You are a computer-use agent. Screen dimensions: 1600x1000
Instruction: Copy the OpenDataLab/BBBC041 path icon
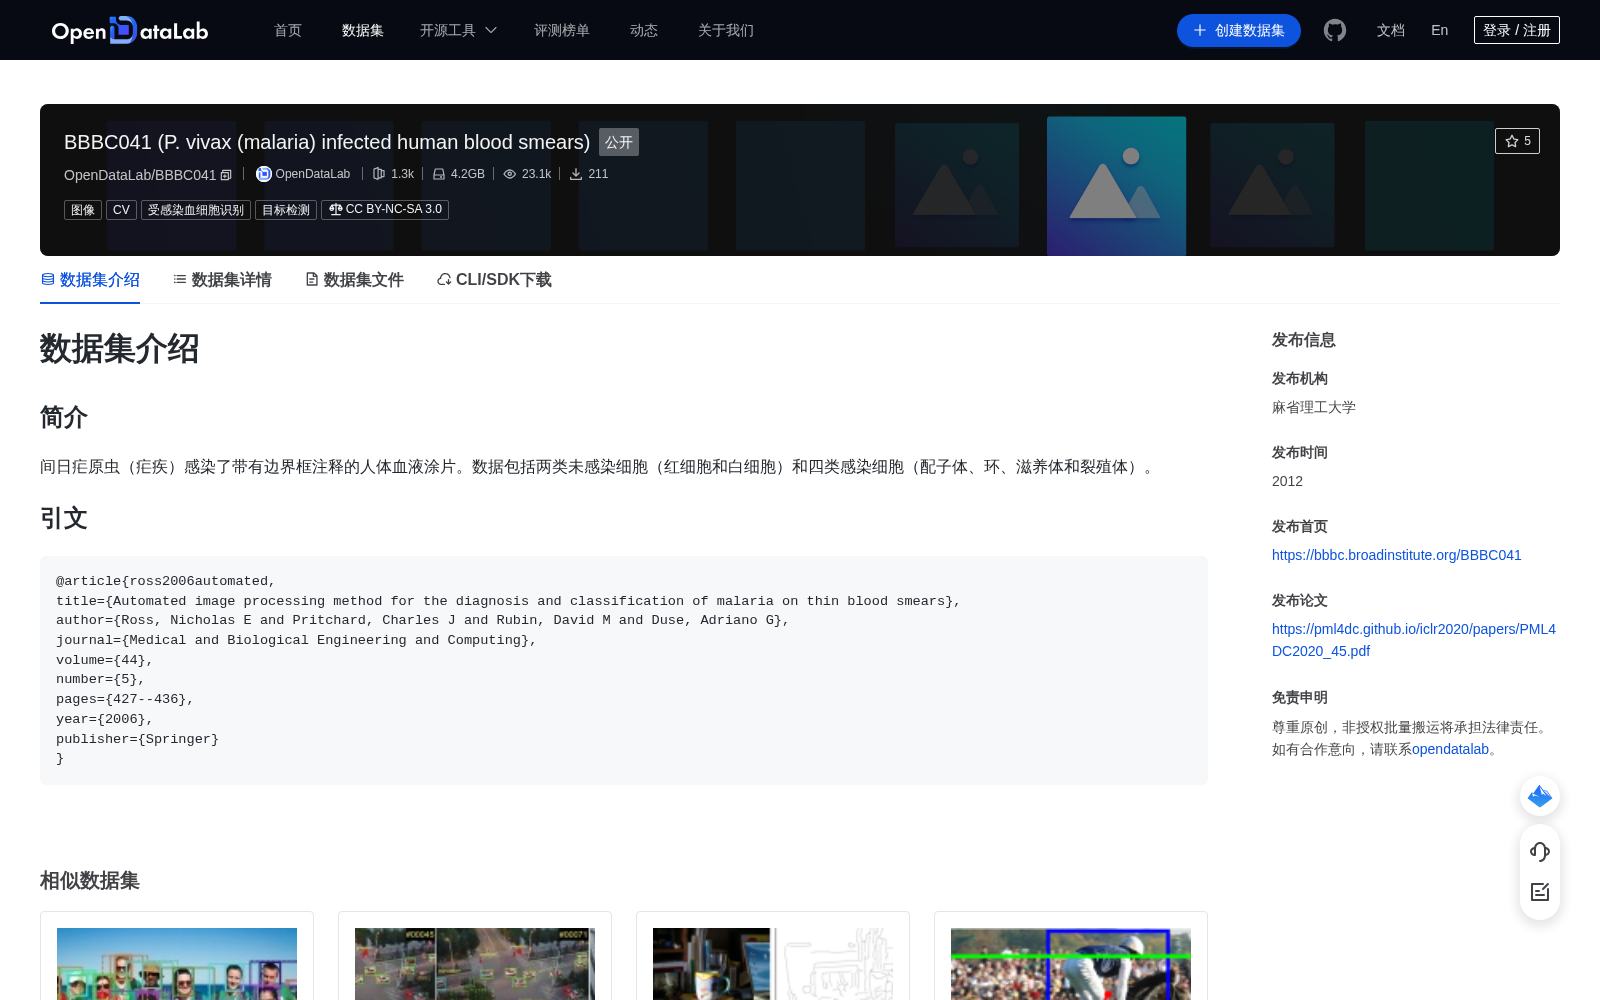[226, 175]
